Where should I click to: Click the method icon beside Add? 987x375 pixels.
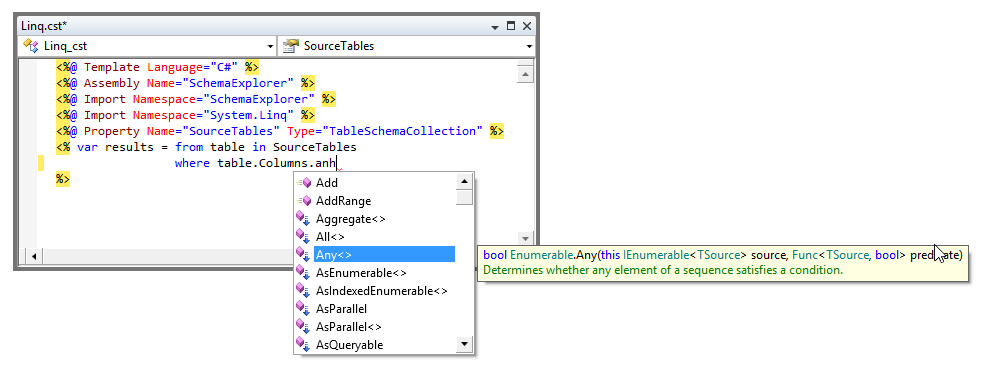coord(304,182)
